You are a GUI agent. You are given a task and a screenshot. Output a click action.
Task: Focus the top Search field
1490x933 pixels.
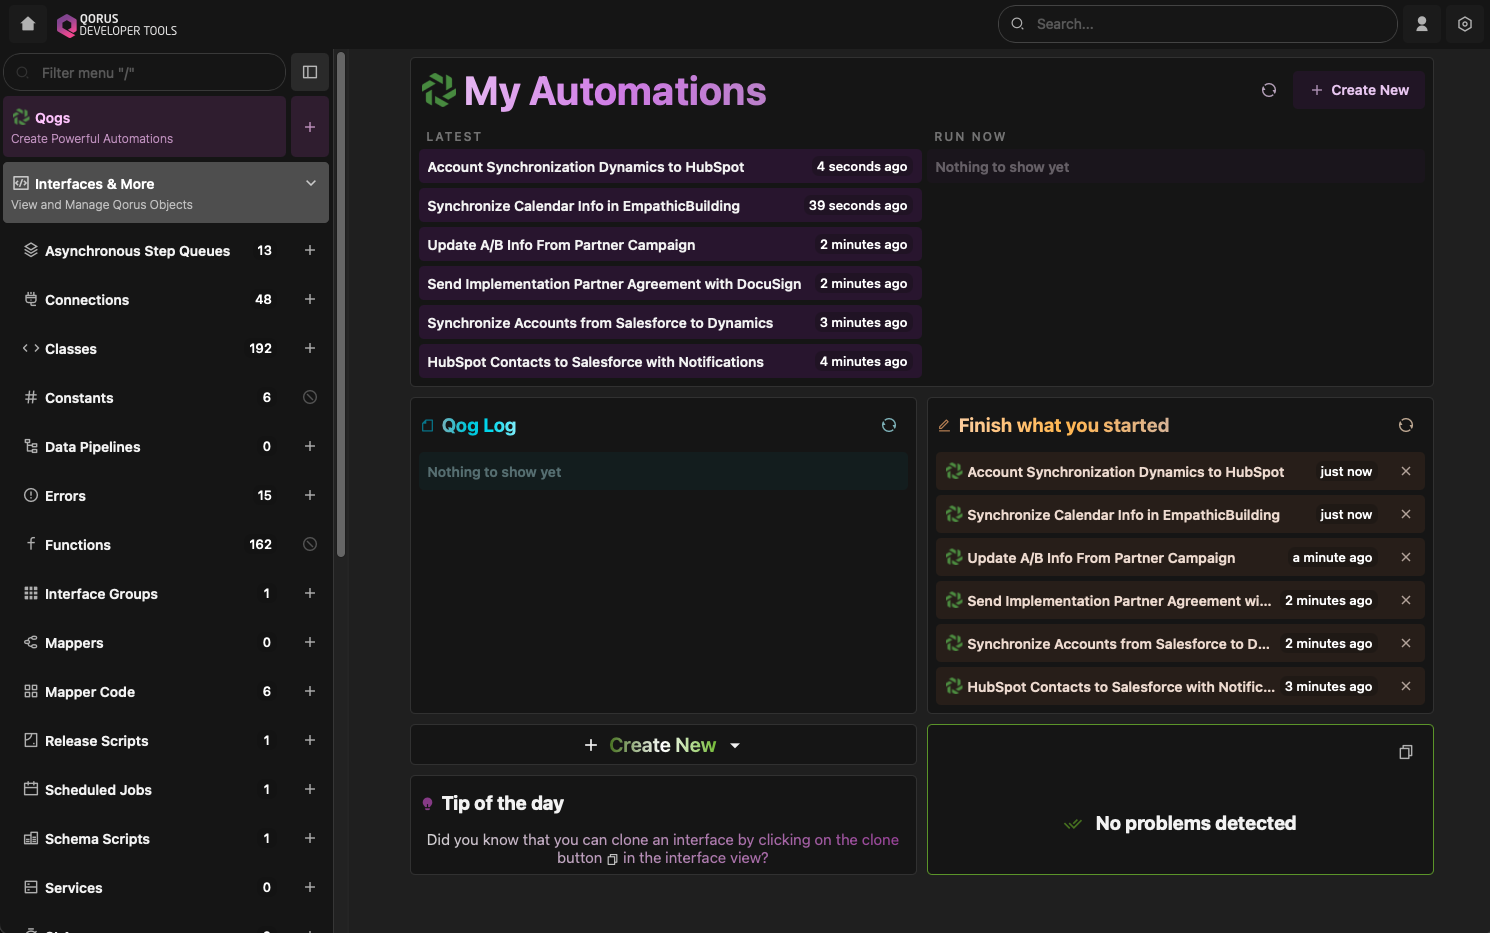click(1197, 24)
